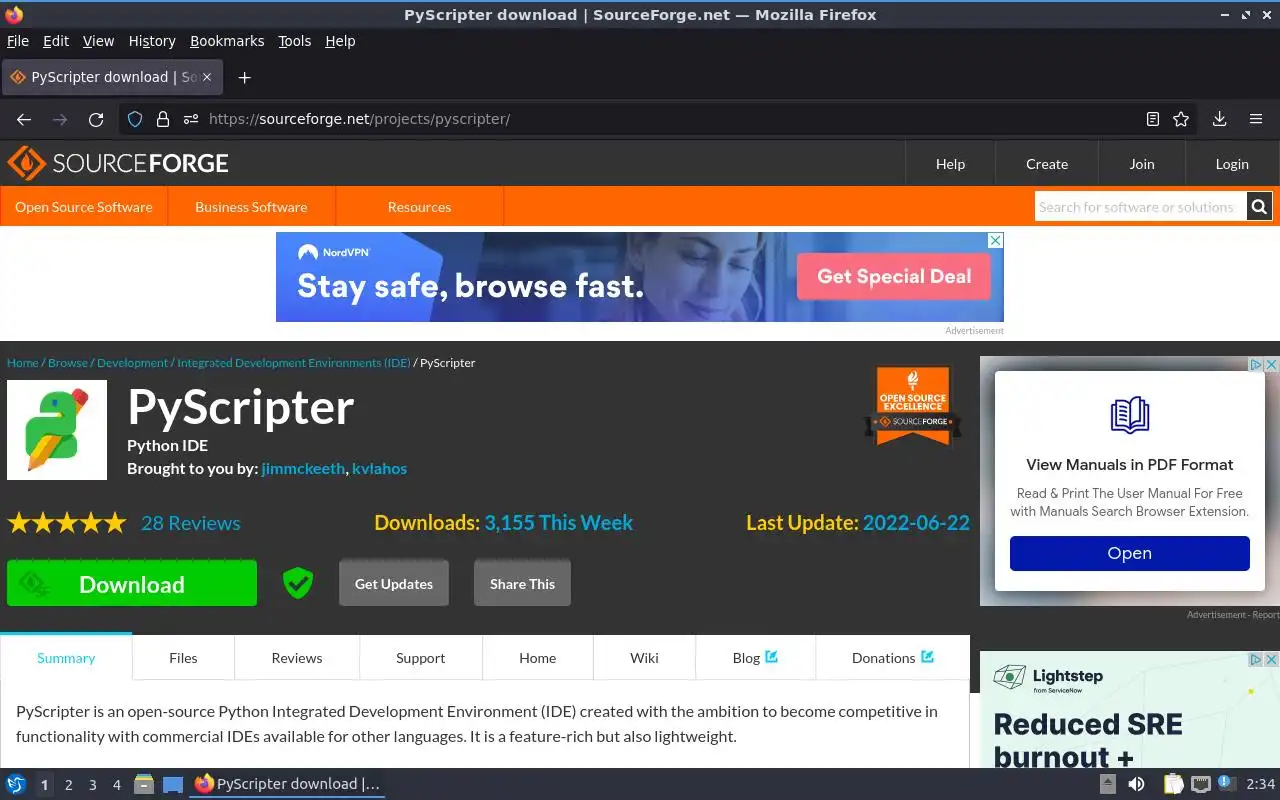Click the notification alert tray icon
The height and width of the screenshot is (800, 1280).
point(1227,784)
